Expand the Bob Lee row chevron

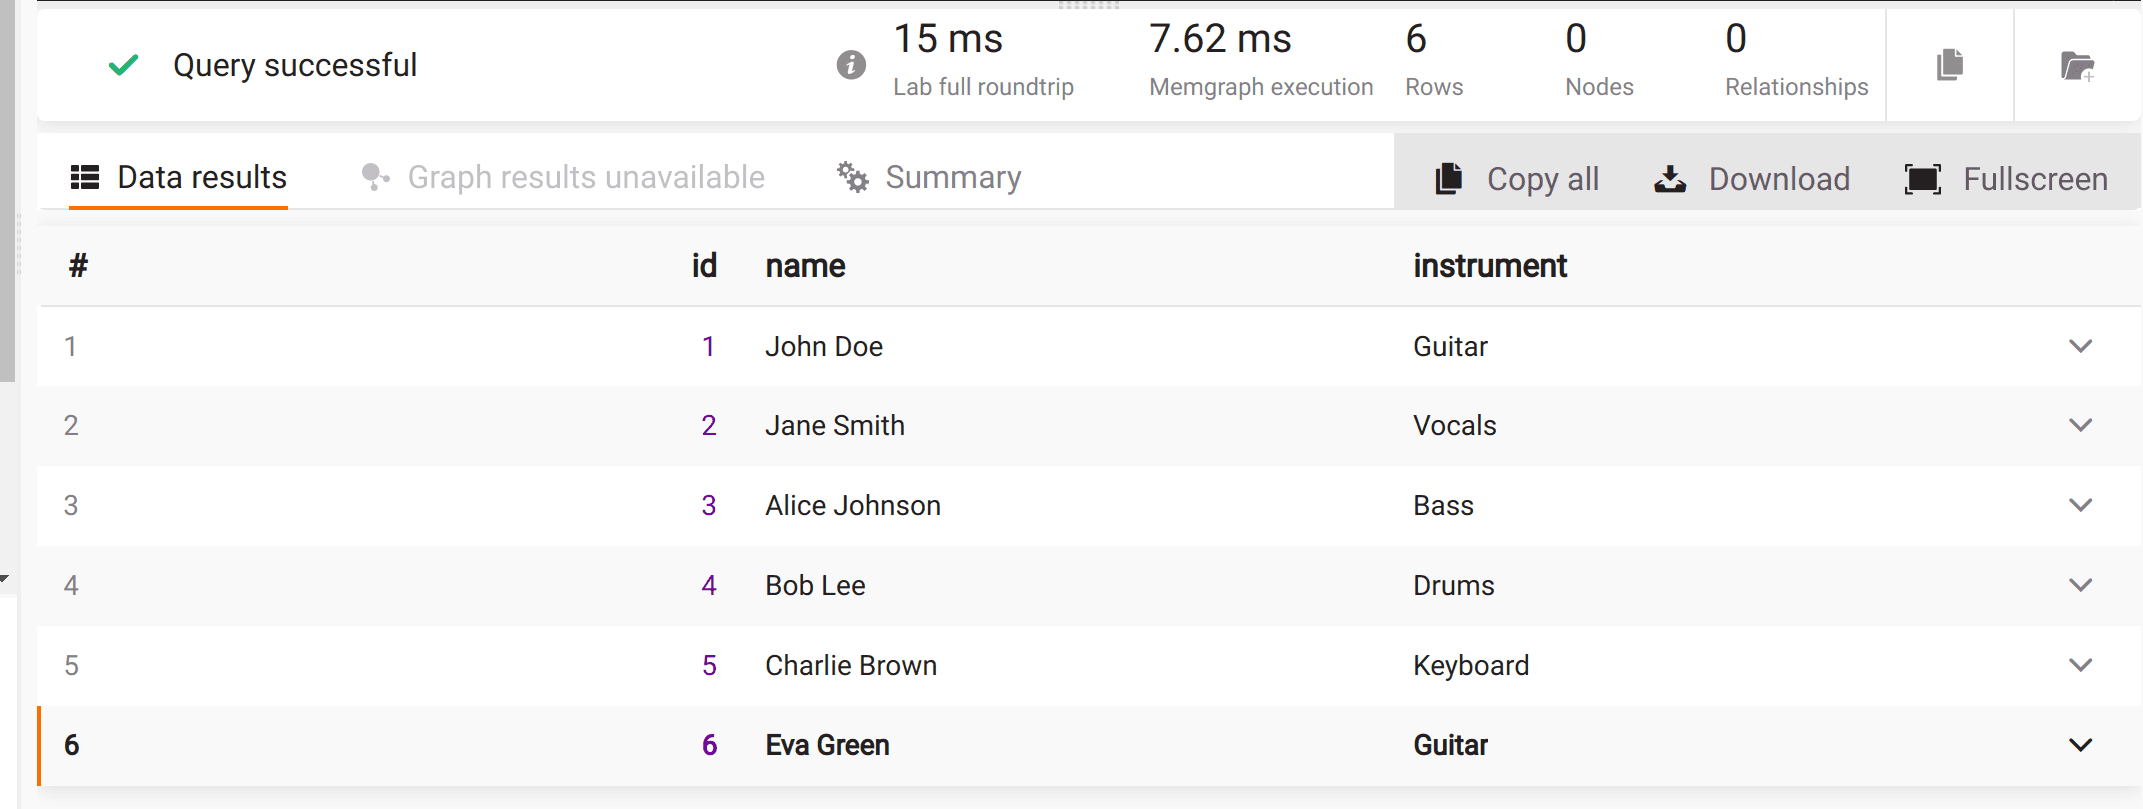[x=2081, y=585]
